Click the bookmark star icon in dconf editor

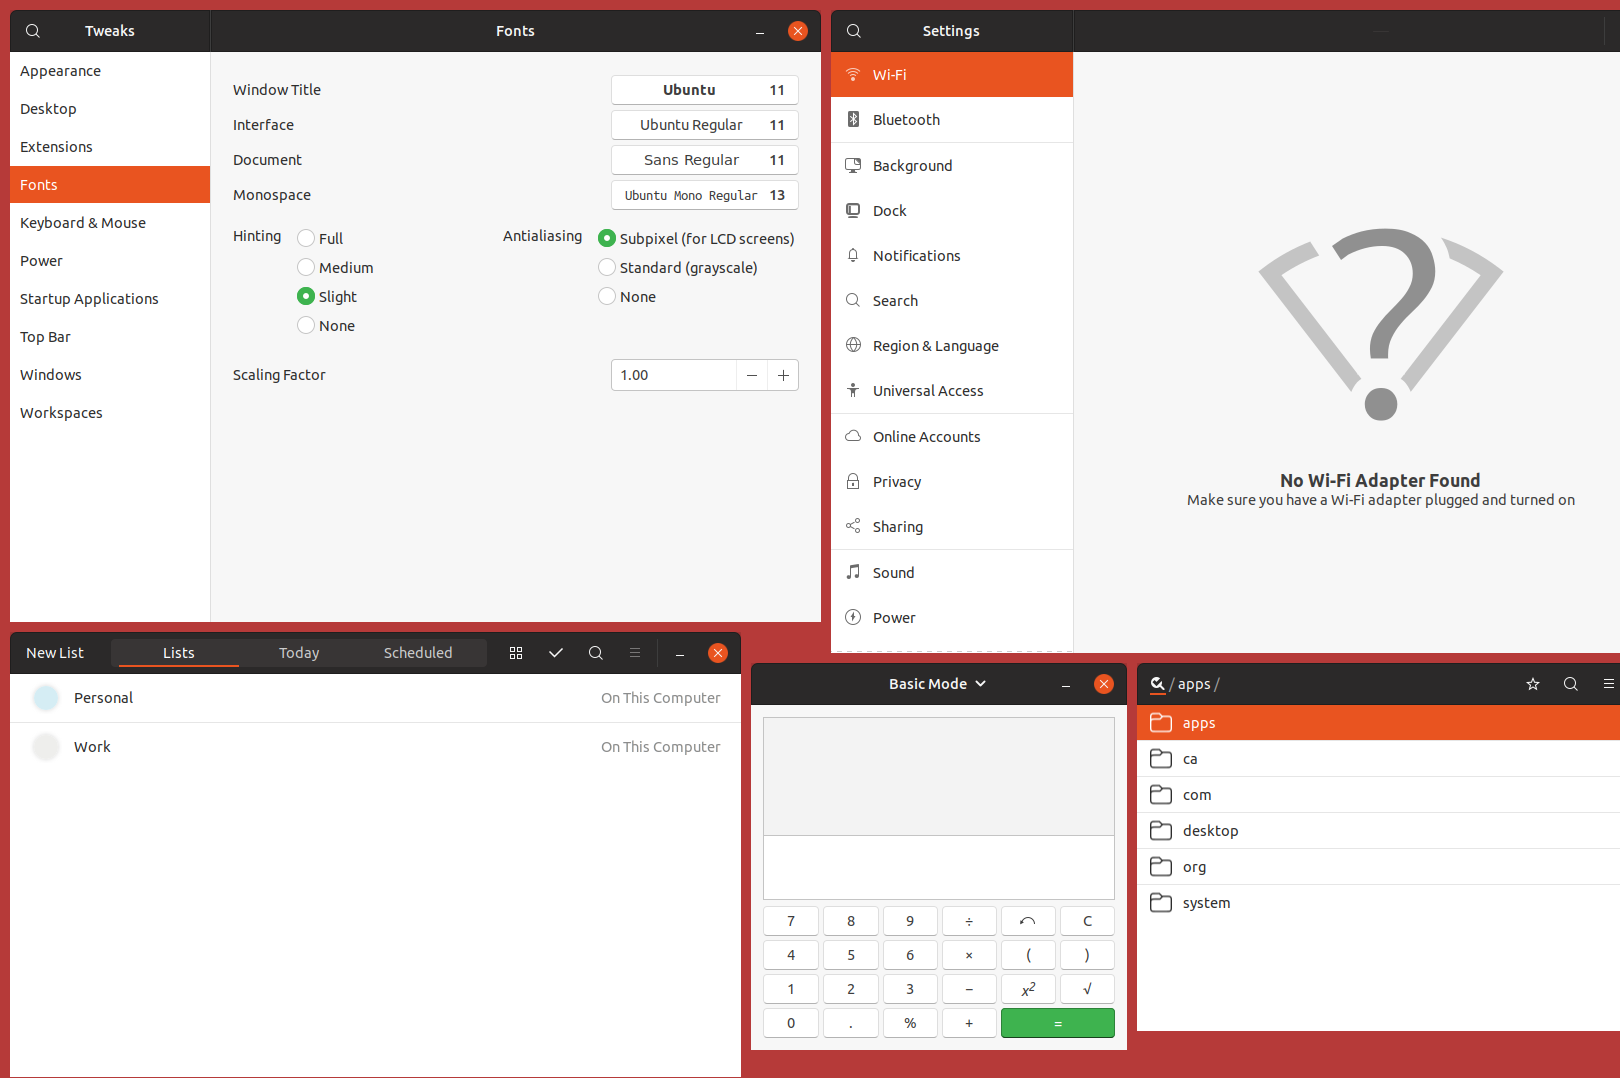coord(1533,684)
